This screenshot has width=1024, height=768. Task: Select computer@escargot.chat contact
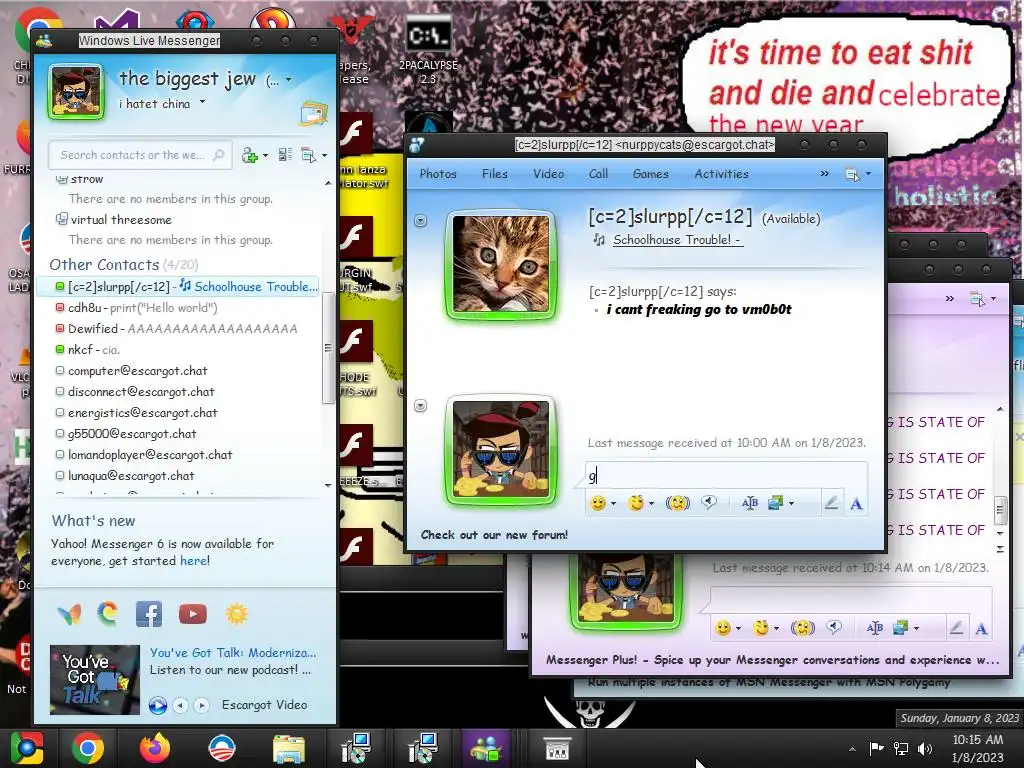pyautogui.click(x=176, y=370)
